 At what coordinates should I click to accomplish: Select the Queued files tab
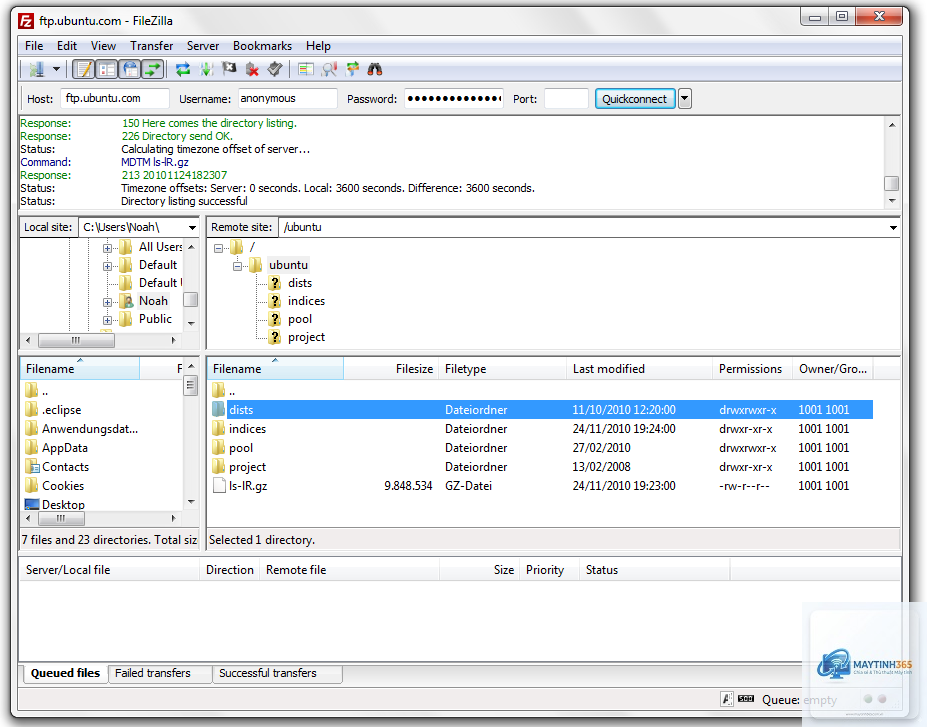pyautogui.click(x=65, y=673)
